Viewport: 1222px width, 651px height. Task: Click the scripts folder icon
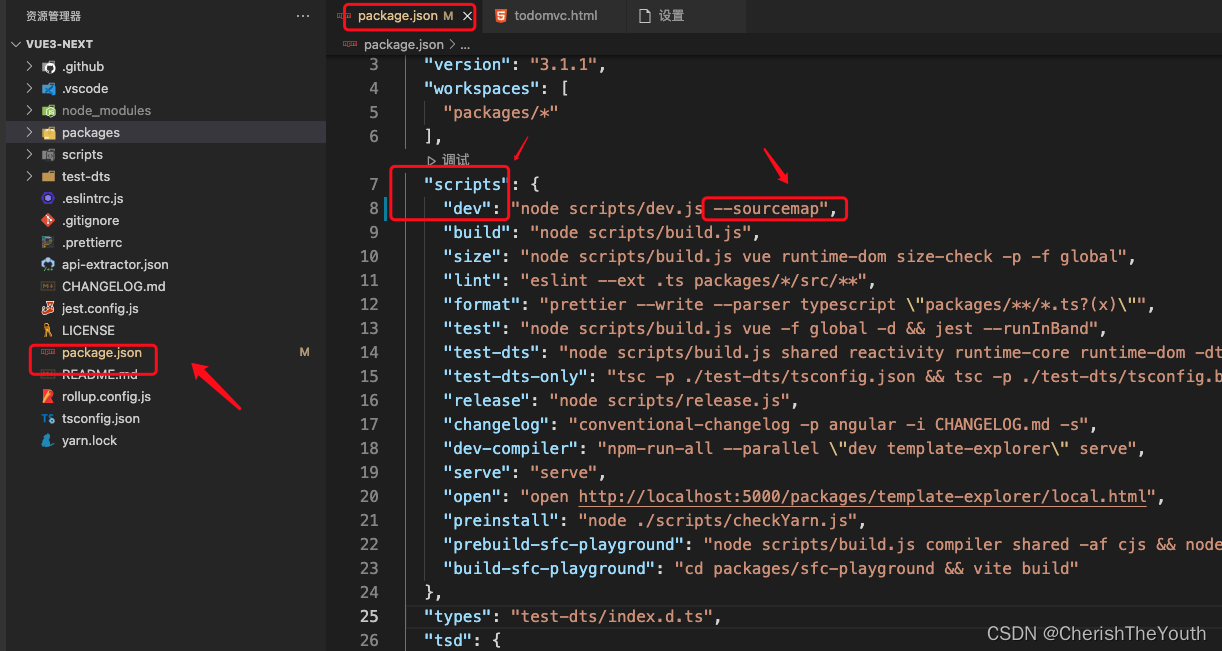[49, 154]
